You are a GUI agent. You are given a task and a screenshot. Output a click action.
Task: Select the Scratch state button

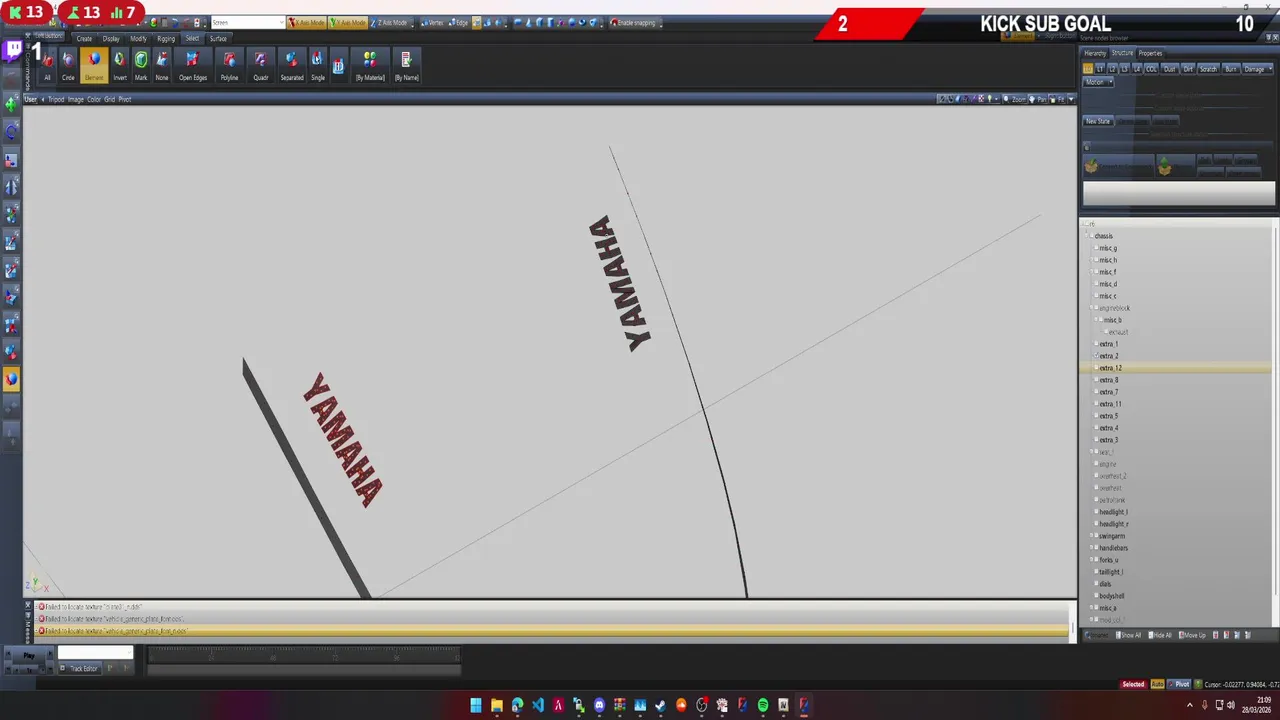pyautogui.click(x=1208, y=69)
